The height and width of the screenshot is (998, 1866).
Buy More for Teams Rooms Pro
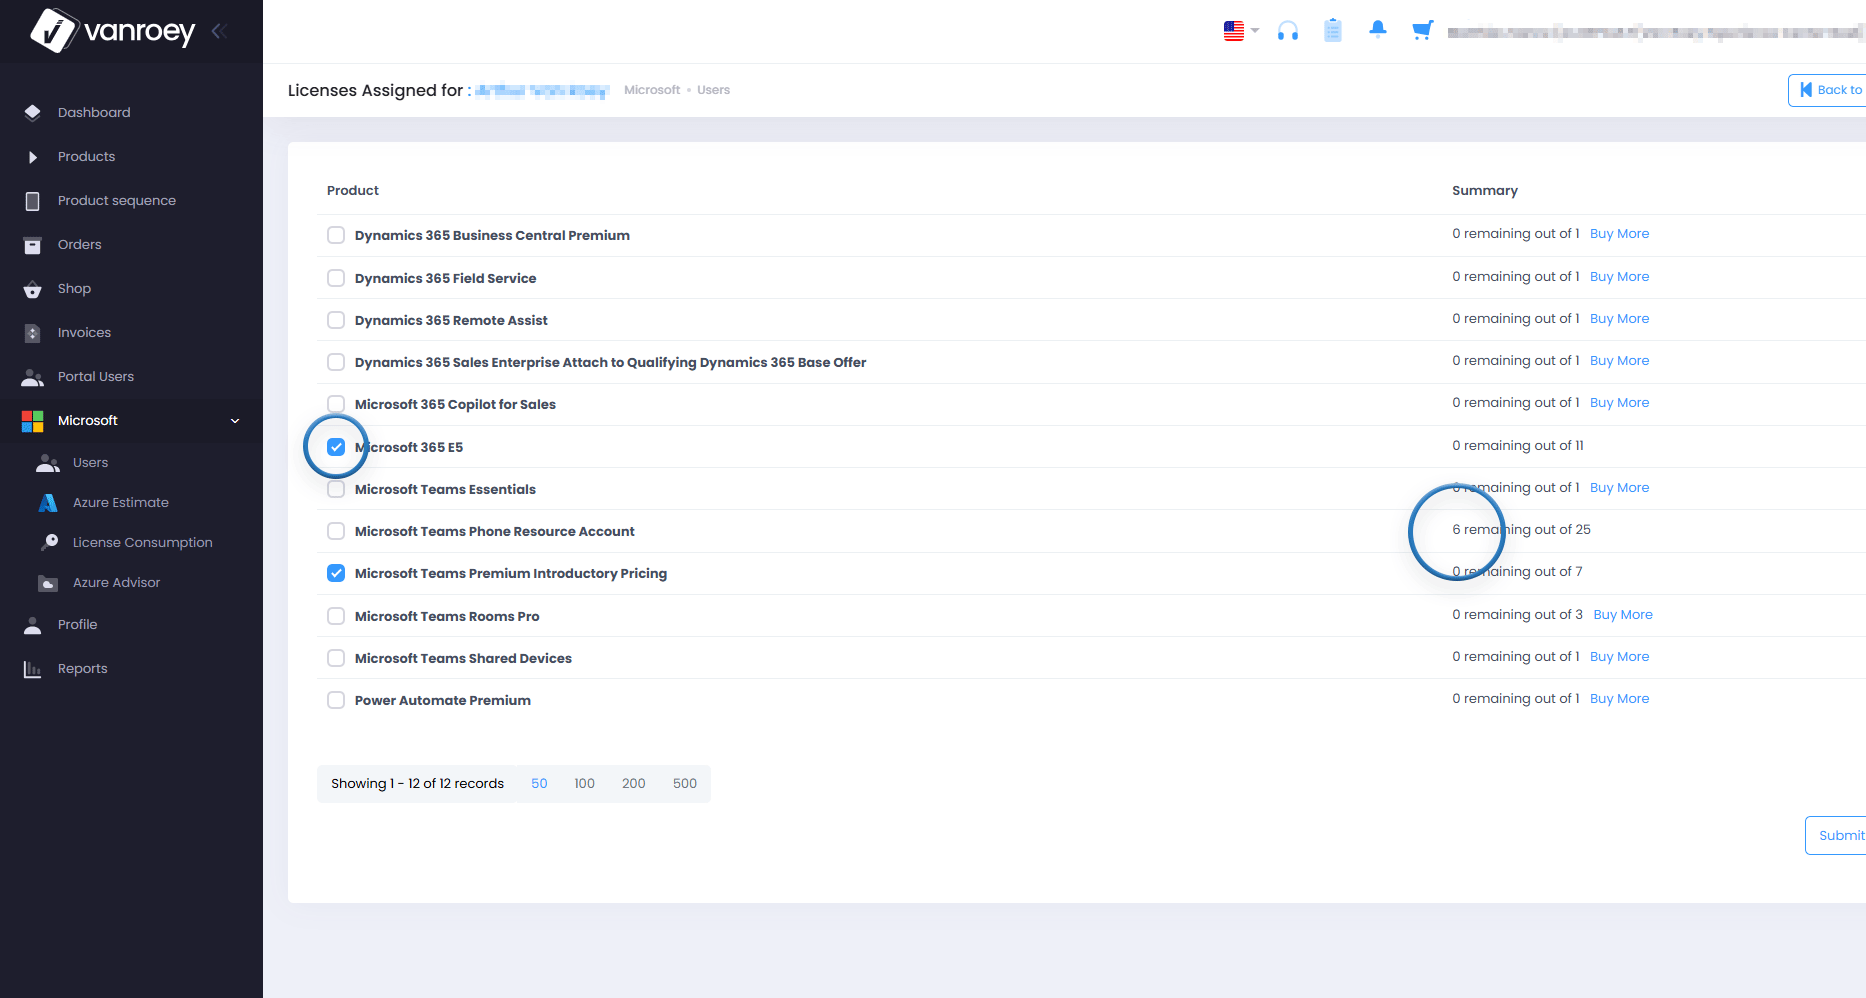click(x=1622, y=615)
